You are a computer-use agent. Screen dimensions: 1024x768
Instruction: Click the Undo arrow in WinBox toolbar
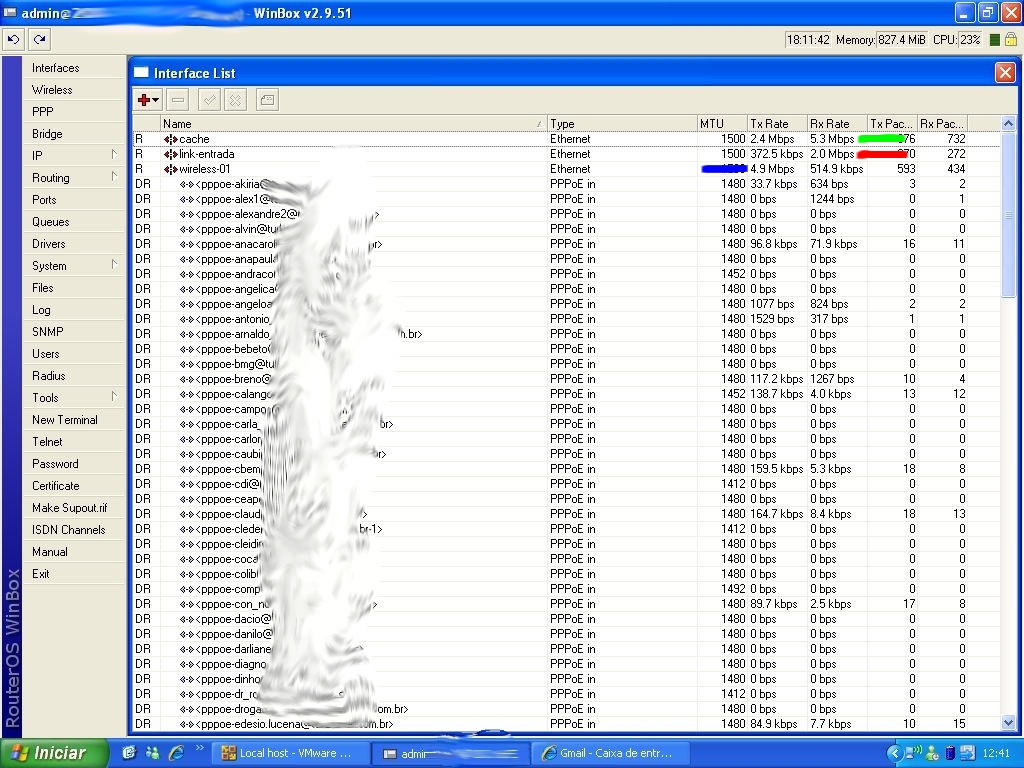tap(13, 40)
